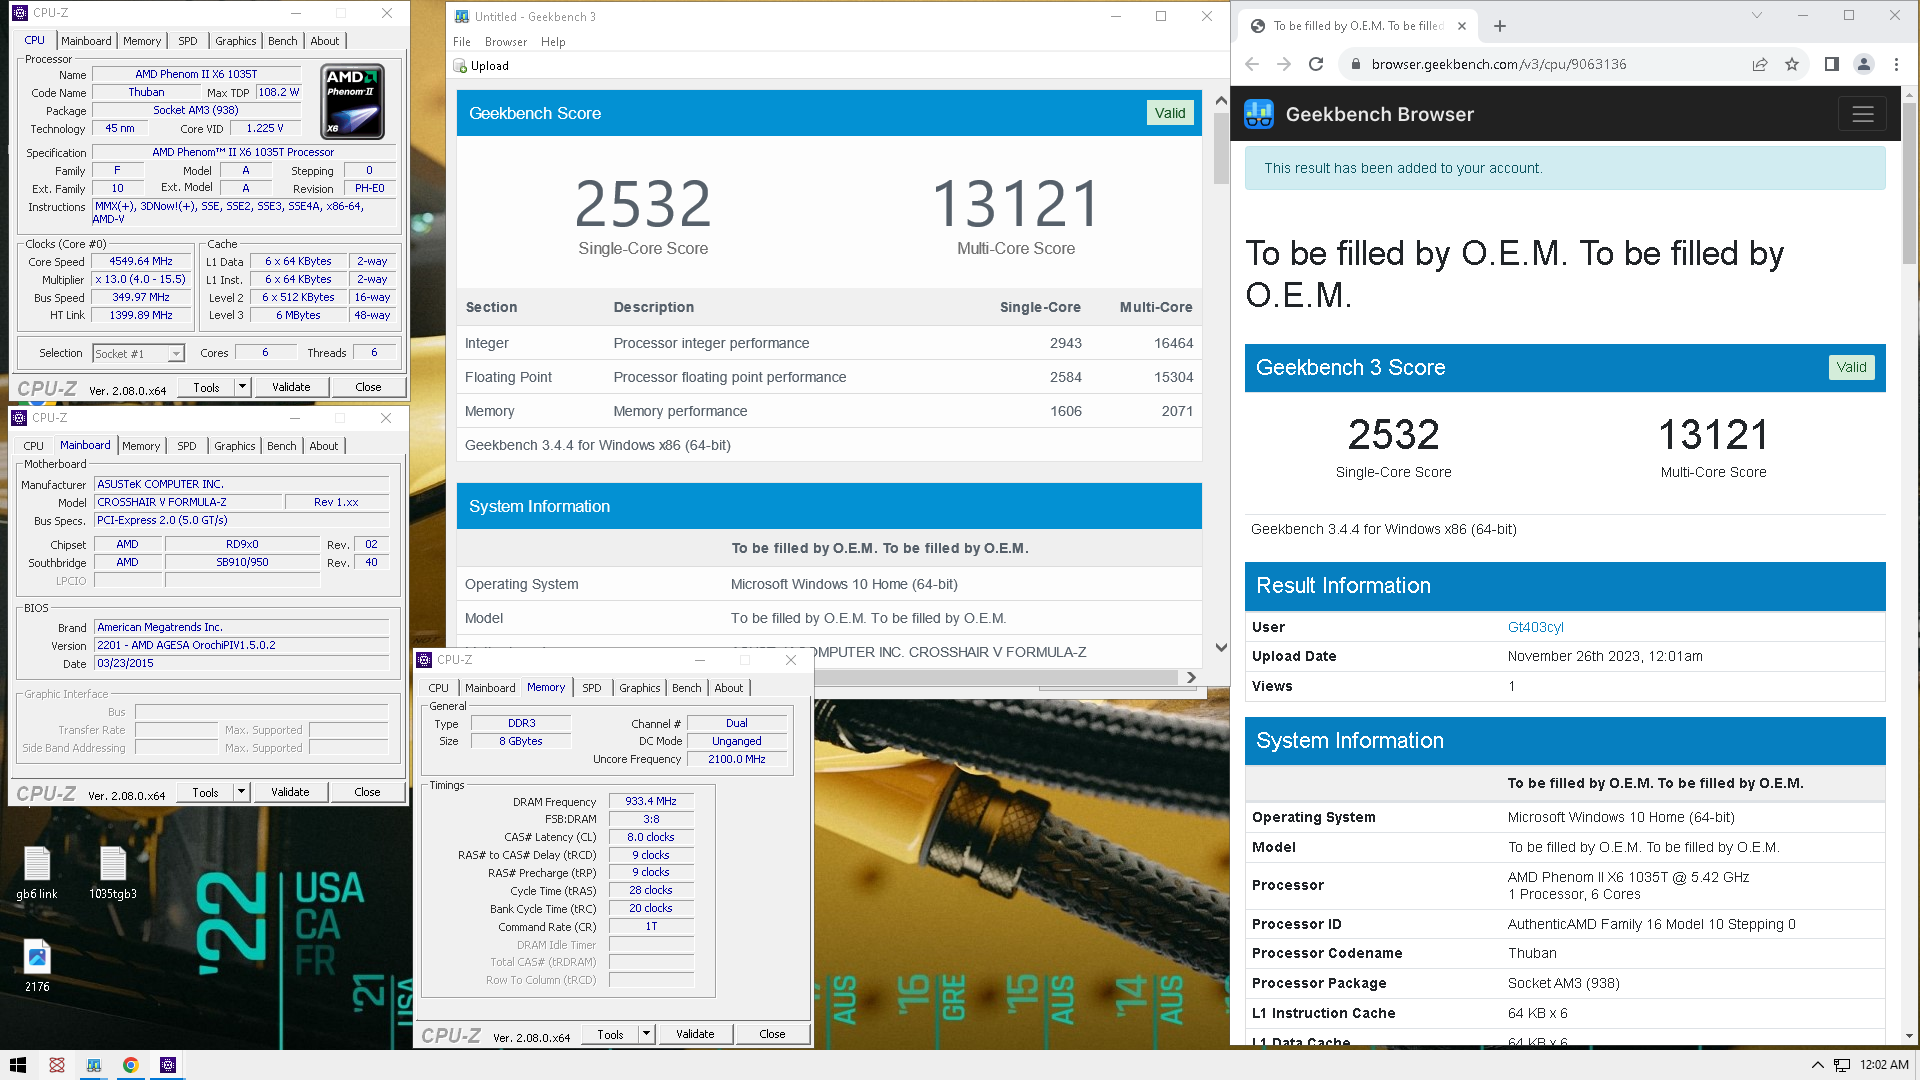Switch to Bench tab in top CPU-Z window
Image resolution: width=1920 pixels, height=1080 pixels.
[x=283, y=41]
